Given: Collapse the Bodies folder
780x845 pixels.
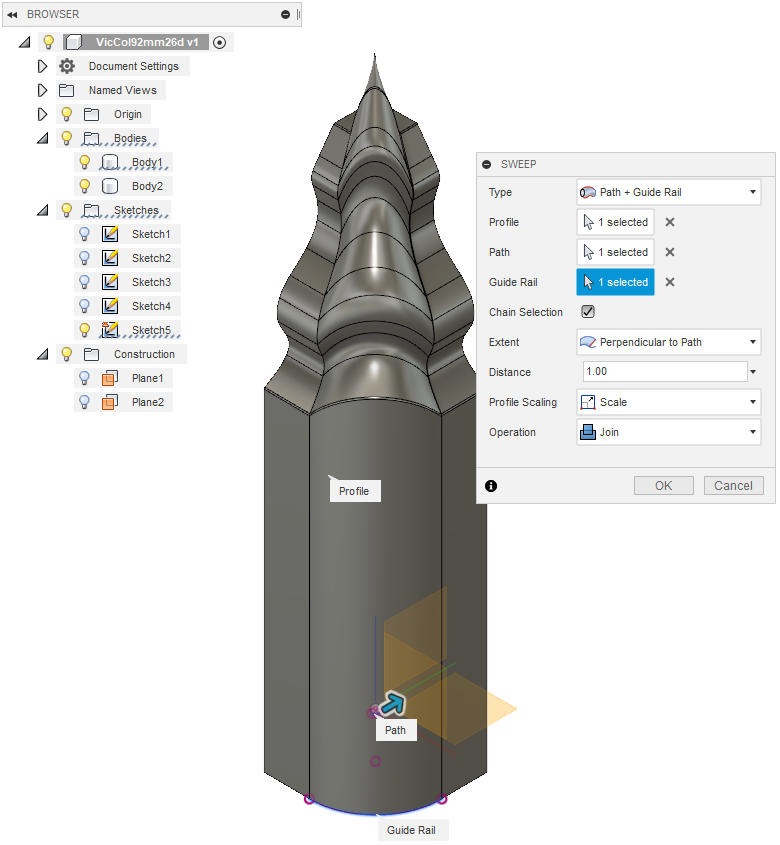Looking at the screenshot, I should pyautogui.click(x=42, y=138).
